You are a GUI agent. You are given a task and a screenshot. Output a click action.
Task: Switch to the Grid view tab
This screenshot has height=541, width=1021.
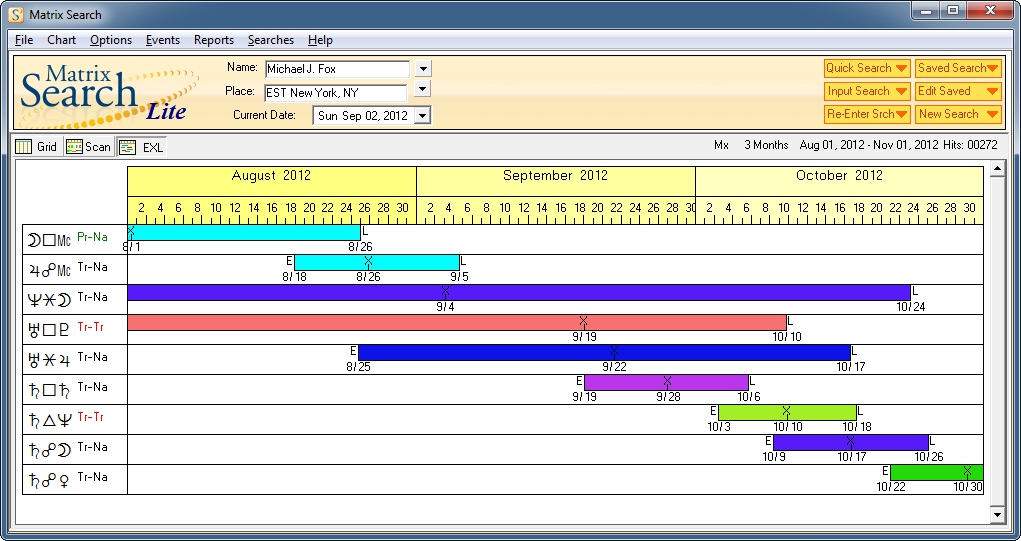[x=36, y=146]
